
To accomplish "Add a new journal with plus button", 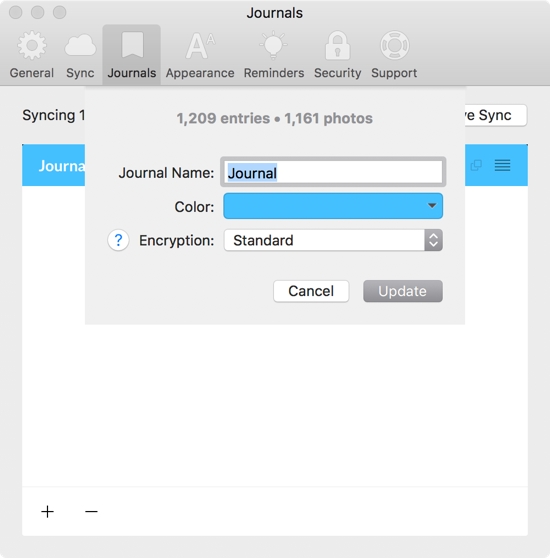I will pyautogui.click(x=47, y=511).
